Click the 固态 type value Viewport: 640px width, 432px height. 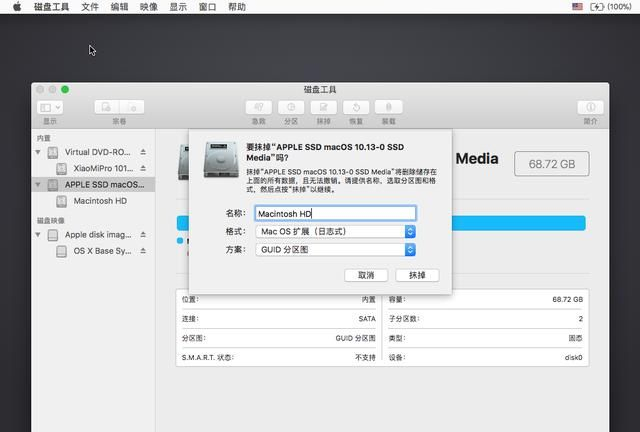576,338
